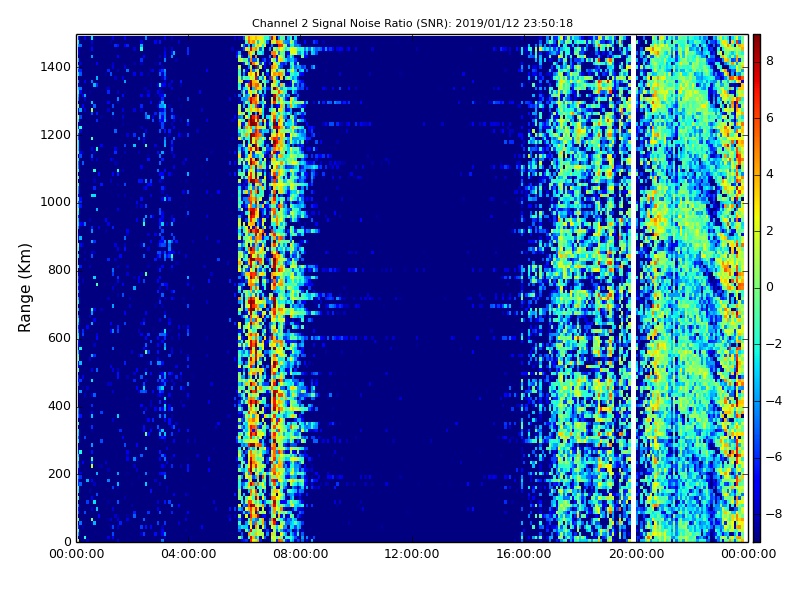Click the colorbar value −2 label

pyautogui.click(x=773, y=344)
